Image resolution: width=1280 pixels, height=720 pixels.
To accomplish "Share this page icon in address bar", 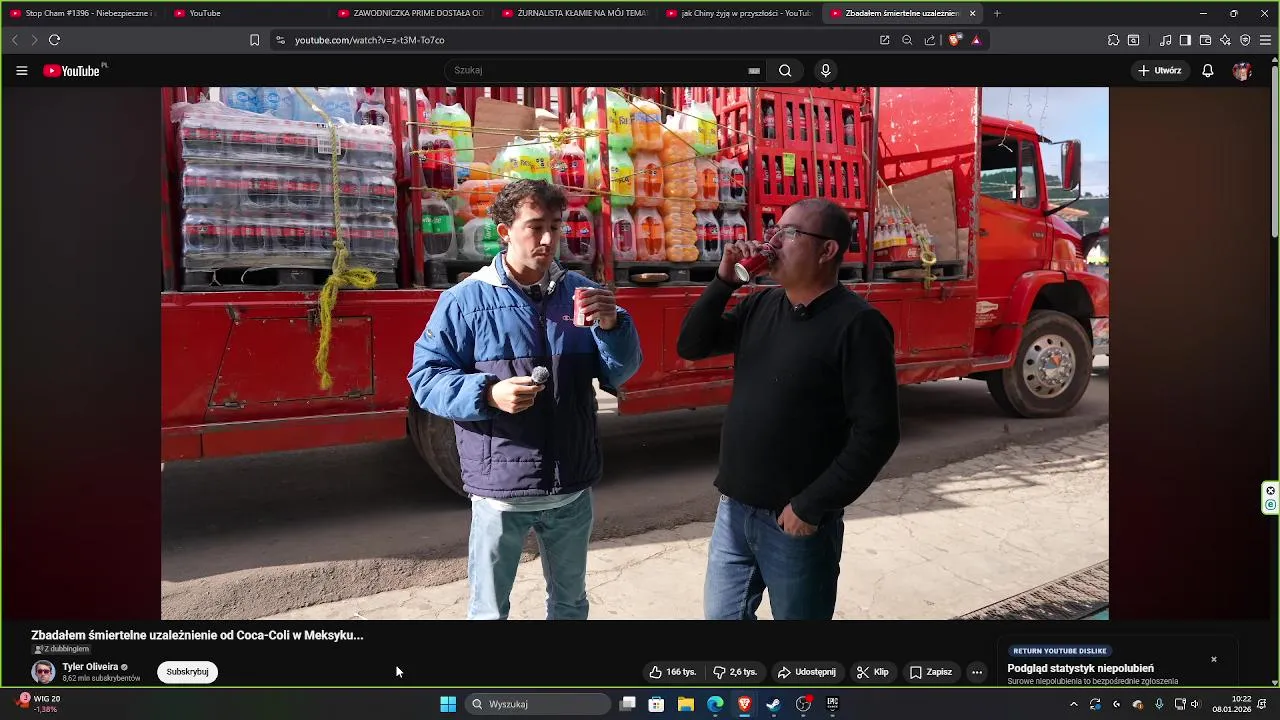I will click(x=930, y=40).
